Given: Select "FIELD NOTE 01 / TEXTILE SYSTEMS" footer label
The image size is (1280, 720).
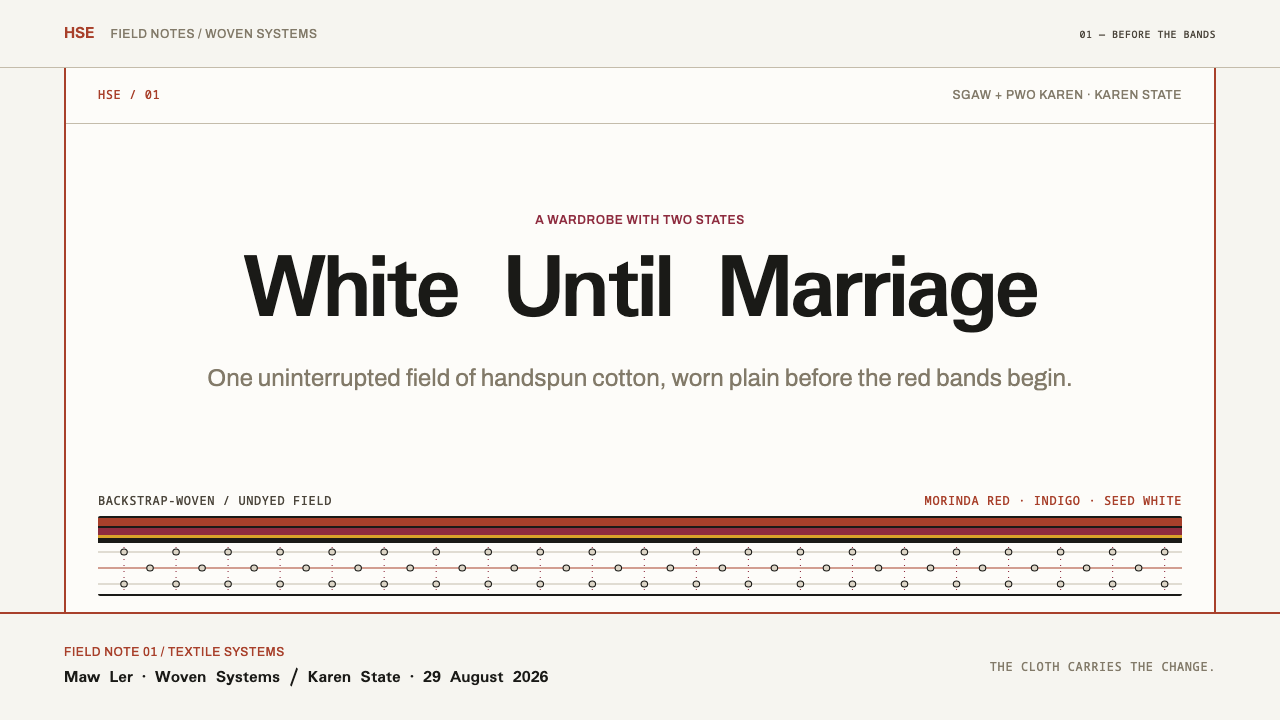Looking at the screenshot, I should [174, 652].
